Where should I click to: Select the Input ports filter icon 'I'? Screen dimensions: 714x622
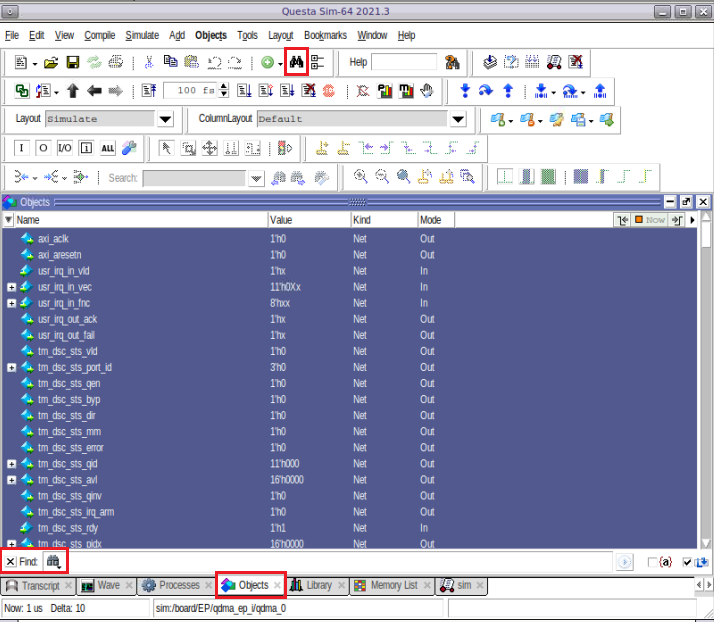tap(22, 148)
